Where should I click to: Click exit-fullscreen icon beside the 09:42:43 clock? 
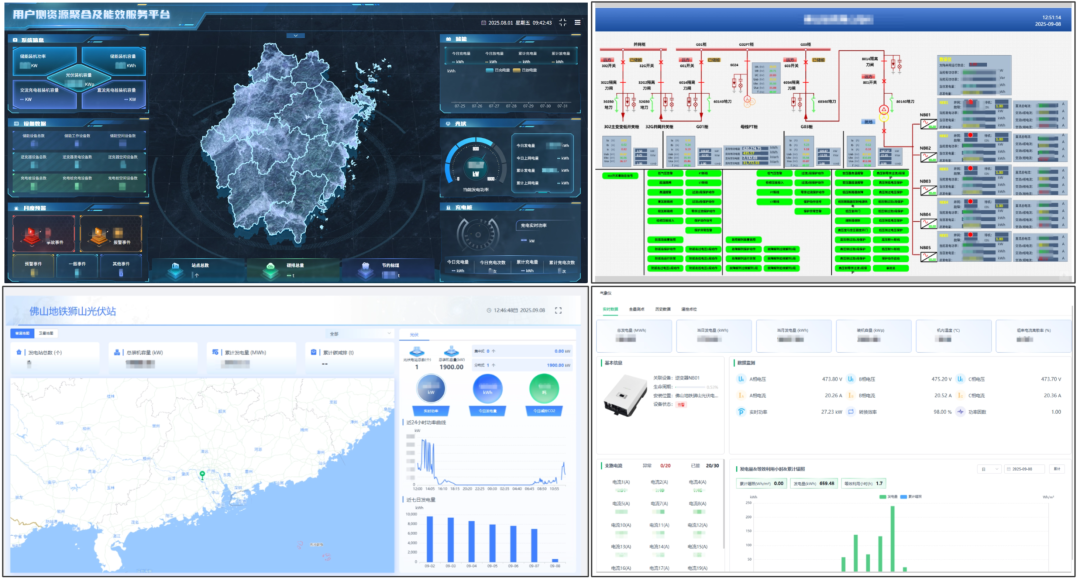click(563, 22)
